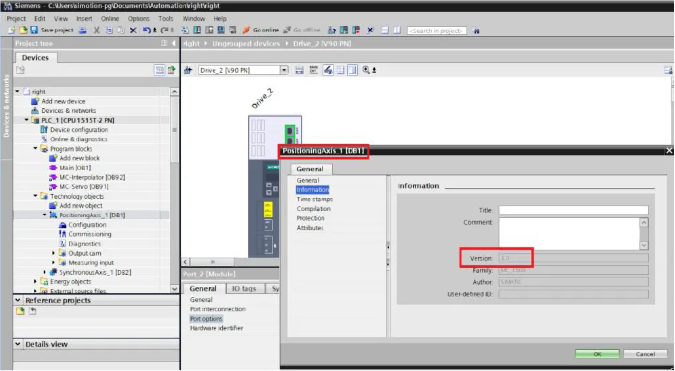Click the Save project toolbar icon

pyautogui.click(x=34, y=30)
